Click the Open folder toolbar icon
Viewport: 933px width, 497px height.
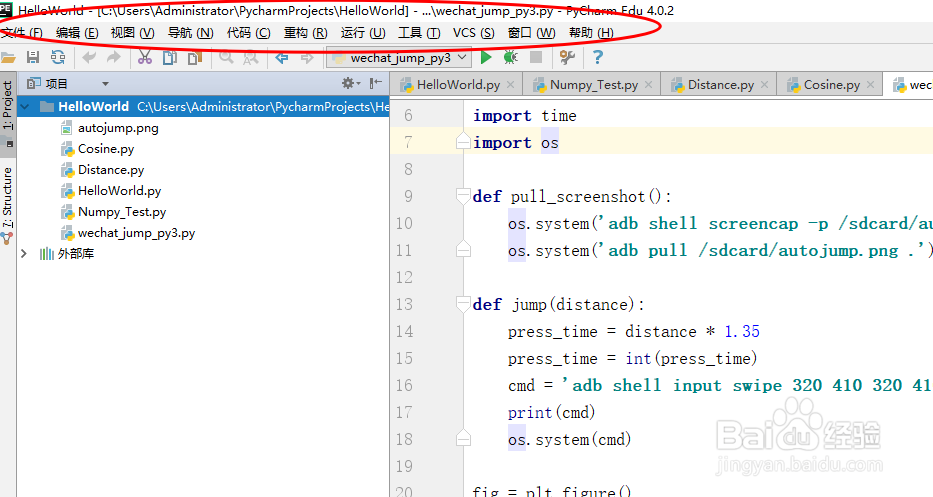(x=8, y=58)
